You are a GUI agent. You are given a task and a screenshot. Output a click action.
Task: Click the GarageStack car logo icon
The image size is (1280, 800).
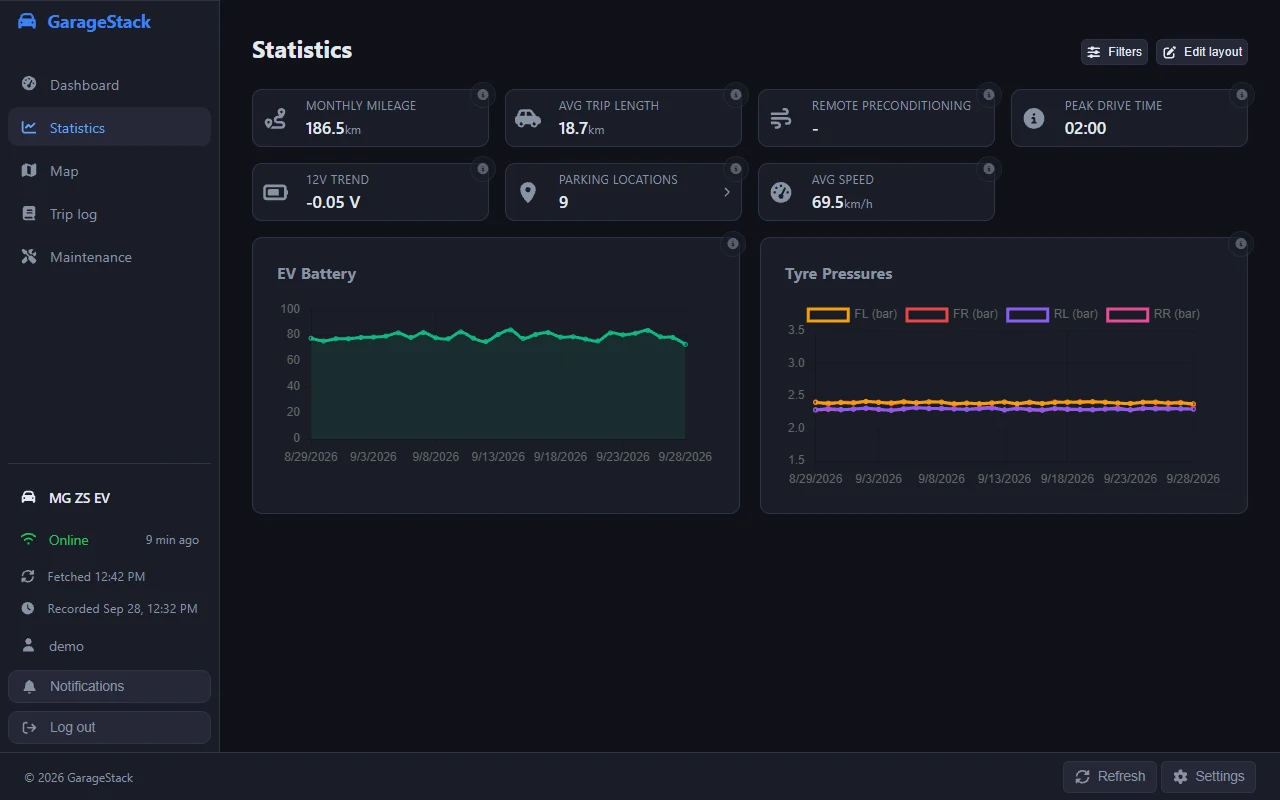pyautogui.click(x=27, y=22)
